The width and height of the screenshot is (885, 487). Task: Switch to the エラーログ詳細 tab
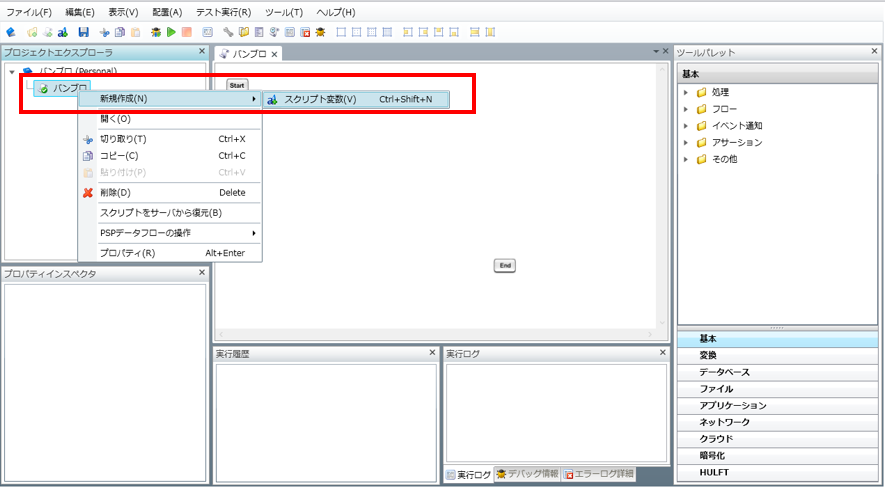[597, 474]
